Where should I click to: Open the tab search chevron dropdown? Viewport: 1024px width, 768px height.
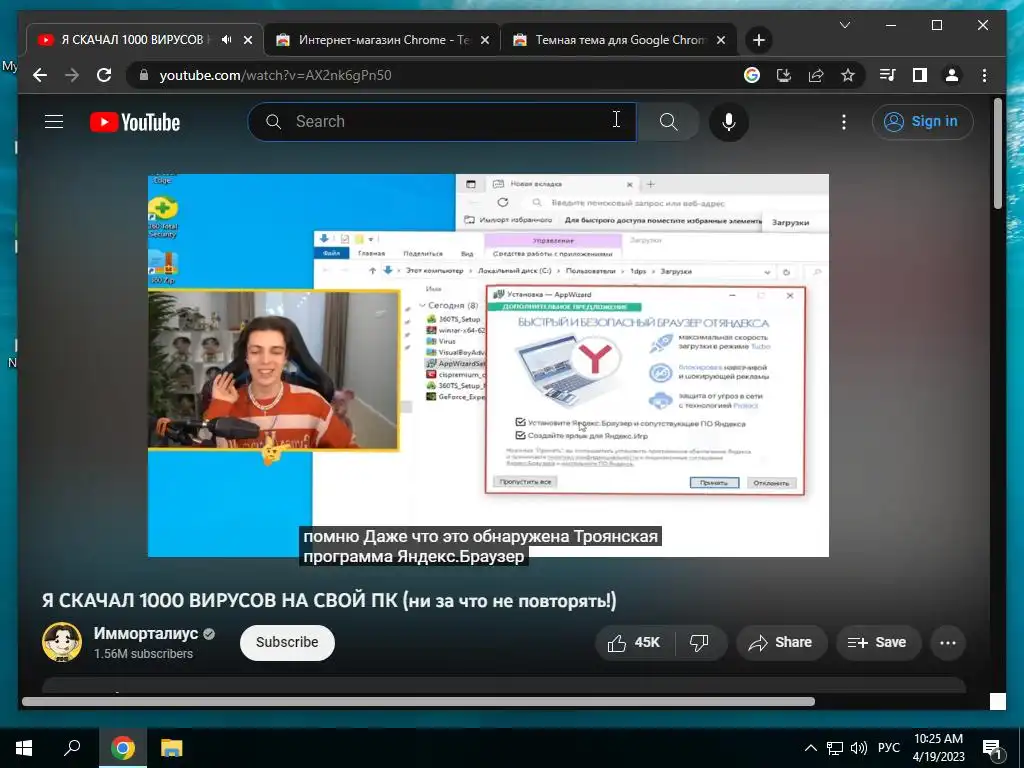click(x=844, y=25)
